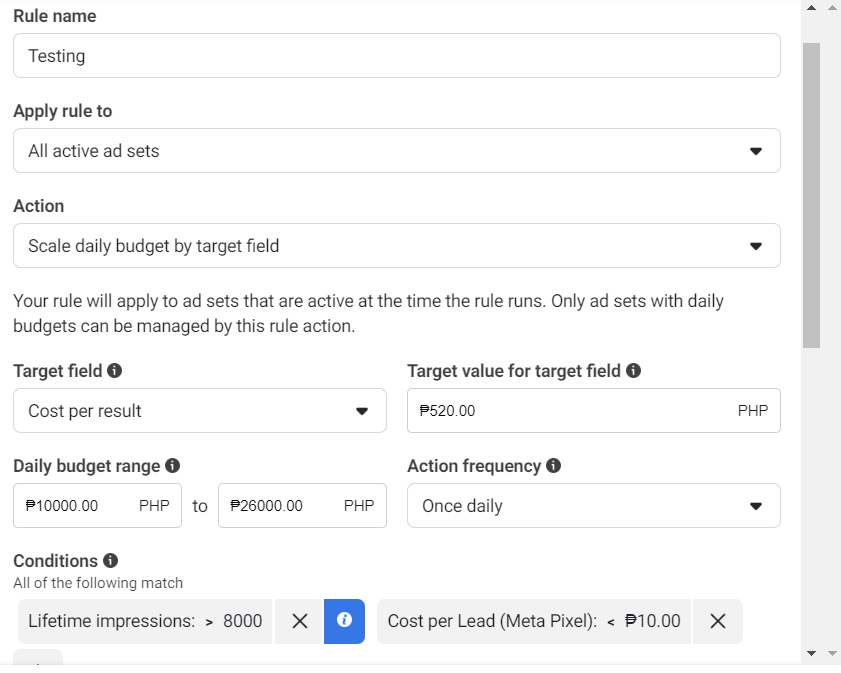This screenshot has height=673, width=841.
Task: Click the blue info button beside Lifetime impressions
Action: click(x=344, y=621)
